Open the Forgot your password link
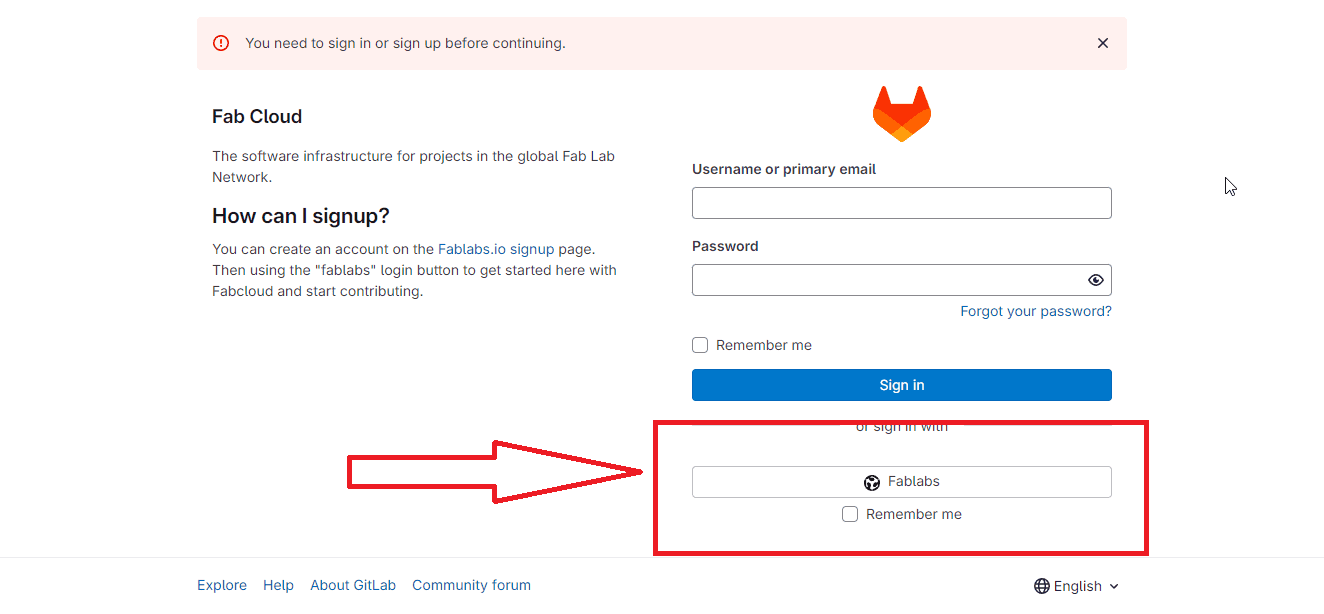 pos(1035,311)
